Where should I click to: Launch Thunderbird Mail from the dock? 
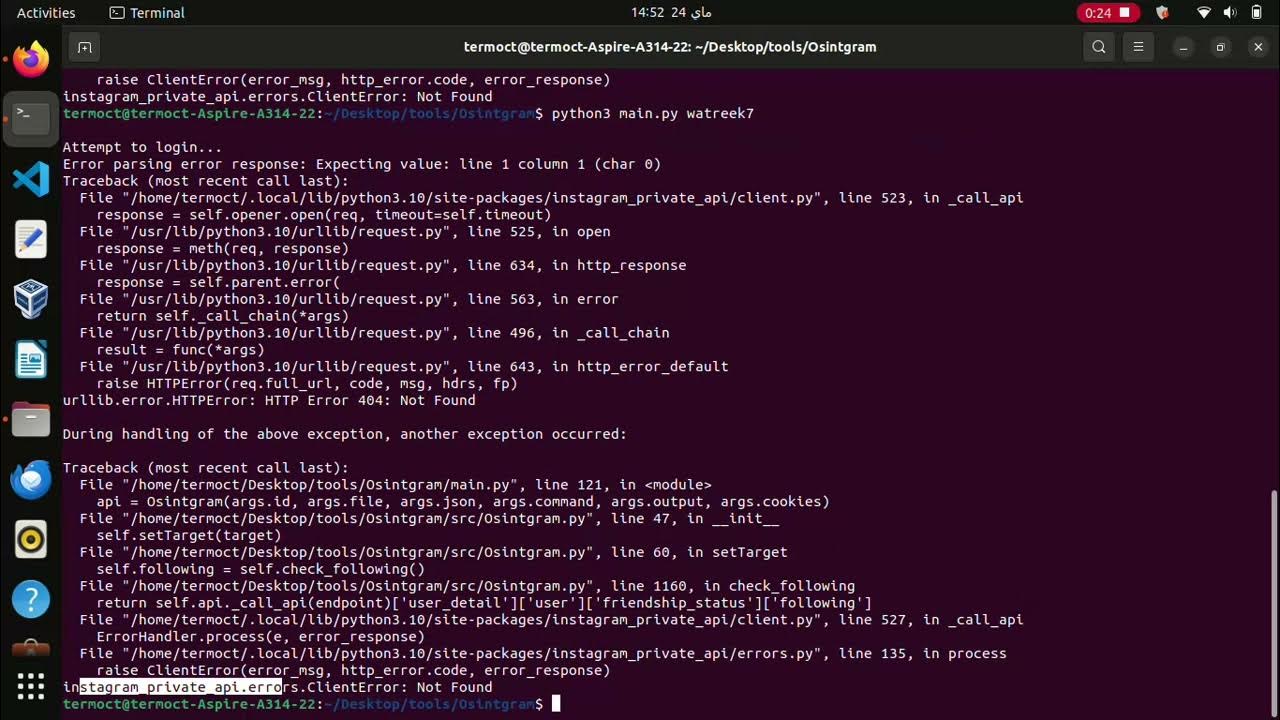tap(31, 480)
